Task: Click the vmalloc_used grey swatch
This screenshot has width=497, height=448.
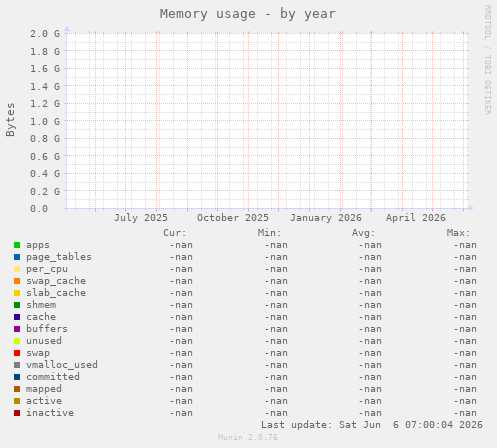Action: click(17, 365)
